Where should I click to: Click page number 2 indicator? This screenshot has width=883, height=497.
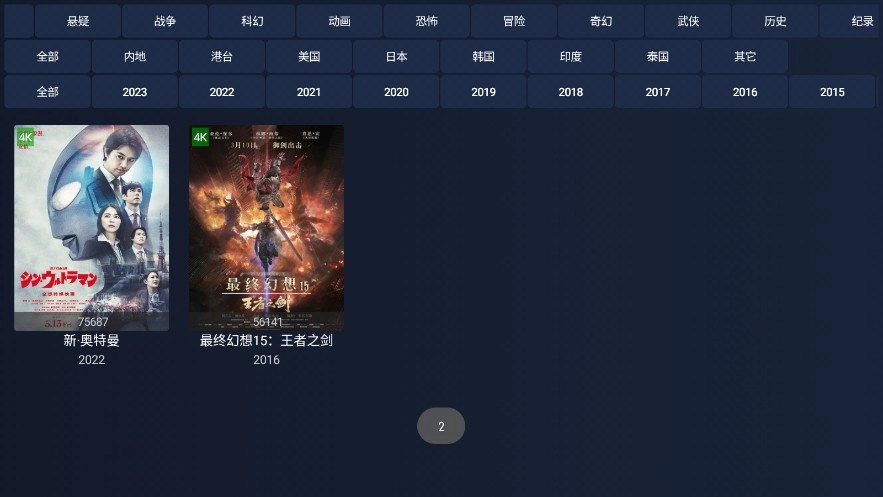[x=441, y=426]
